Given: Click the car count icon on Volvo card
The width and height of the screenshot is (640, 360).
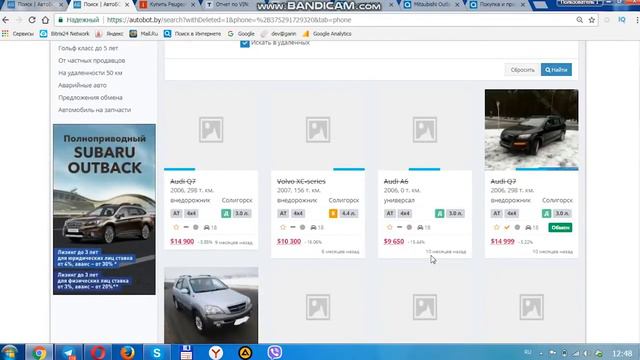Looking at the screenshot, I should tap(313, 227).
